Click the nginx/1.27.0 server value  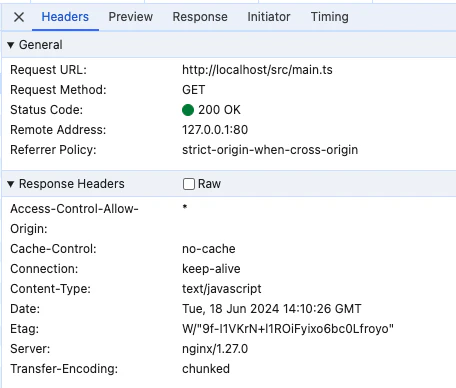click(215, 349)
